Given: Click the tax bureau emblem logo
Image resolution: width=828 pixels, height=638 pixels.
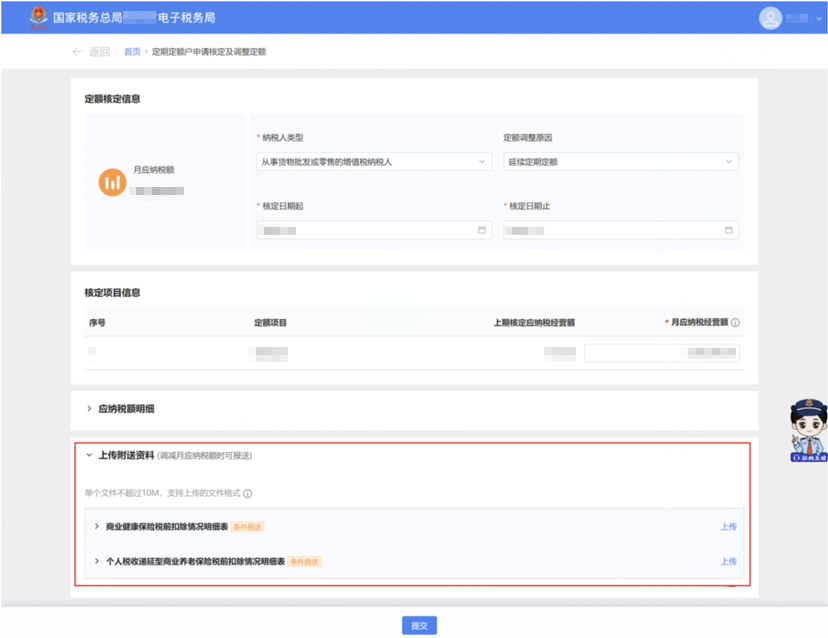Looking at the screenshot, I should pyautogui.click(x=38, y=18).
